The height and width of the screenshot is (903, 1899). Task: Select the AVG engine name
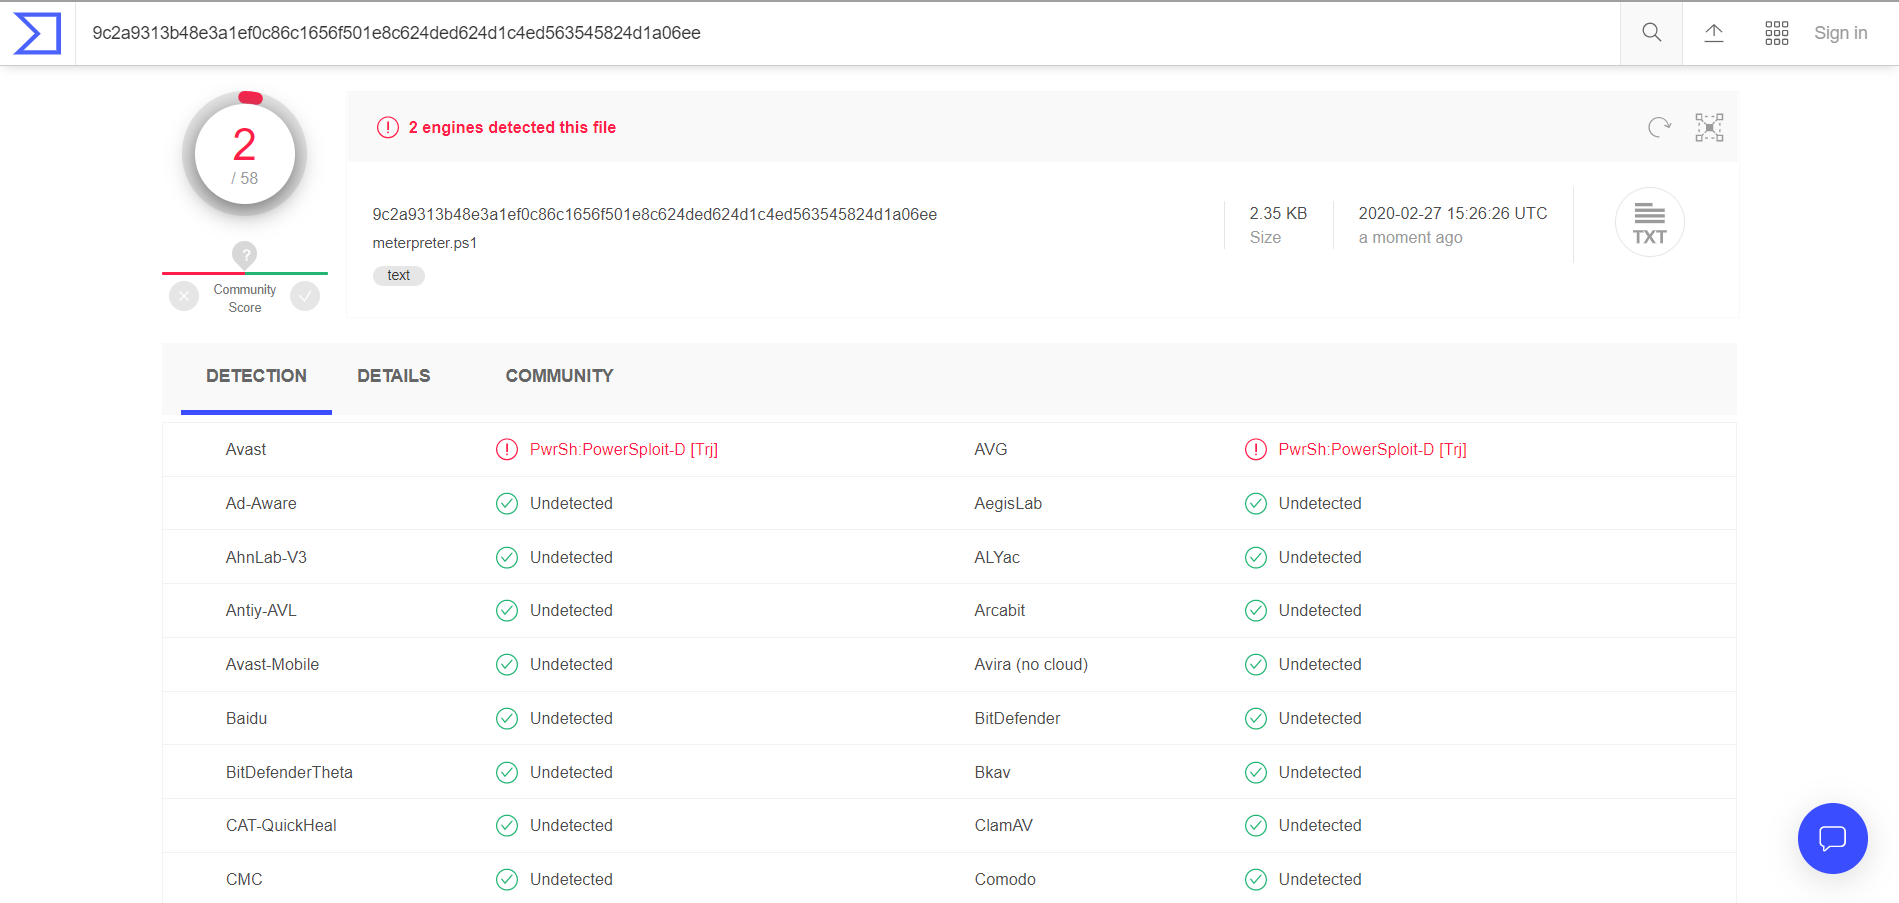coord(990,450)
